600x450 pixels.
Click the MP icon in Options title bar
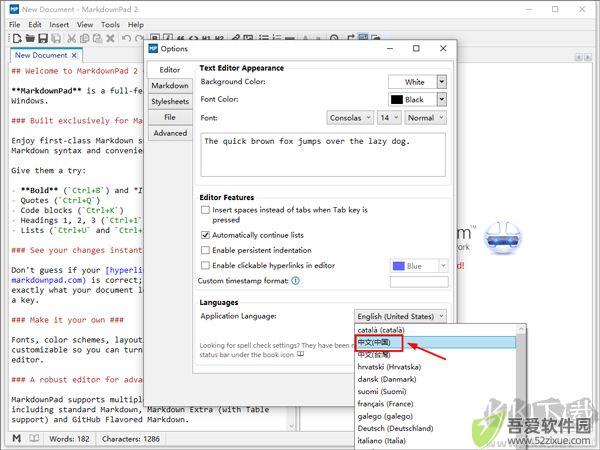coord(153,48)
